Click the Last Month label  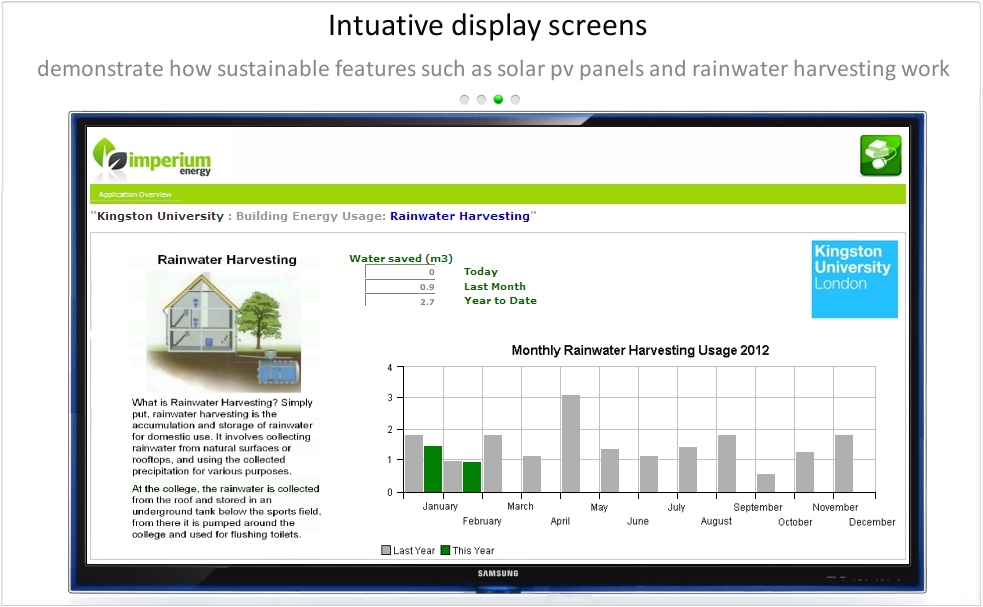point(495,287)
